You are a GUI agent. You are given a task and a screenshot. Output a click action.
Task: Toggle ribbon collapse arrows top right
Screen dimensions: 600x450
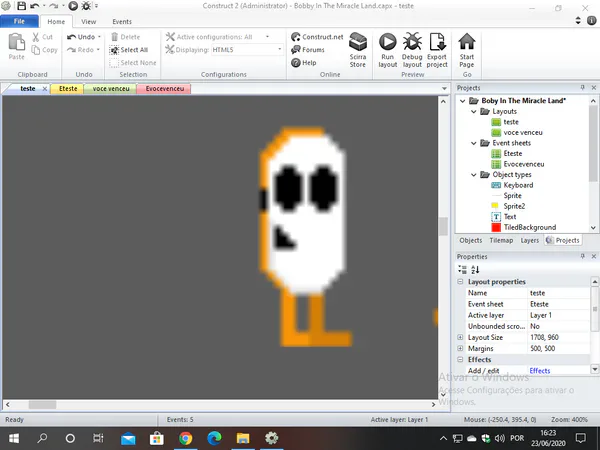pos(578,21)
